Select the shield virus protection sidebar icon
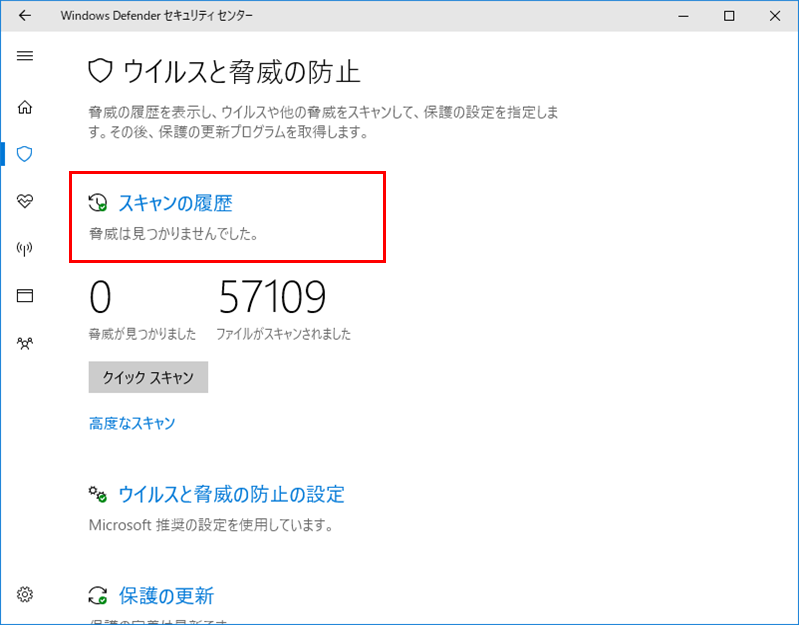This screenshot has width=799, height=625. pyautogui.click(x=24, y=154)
